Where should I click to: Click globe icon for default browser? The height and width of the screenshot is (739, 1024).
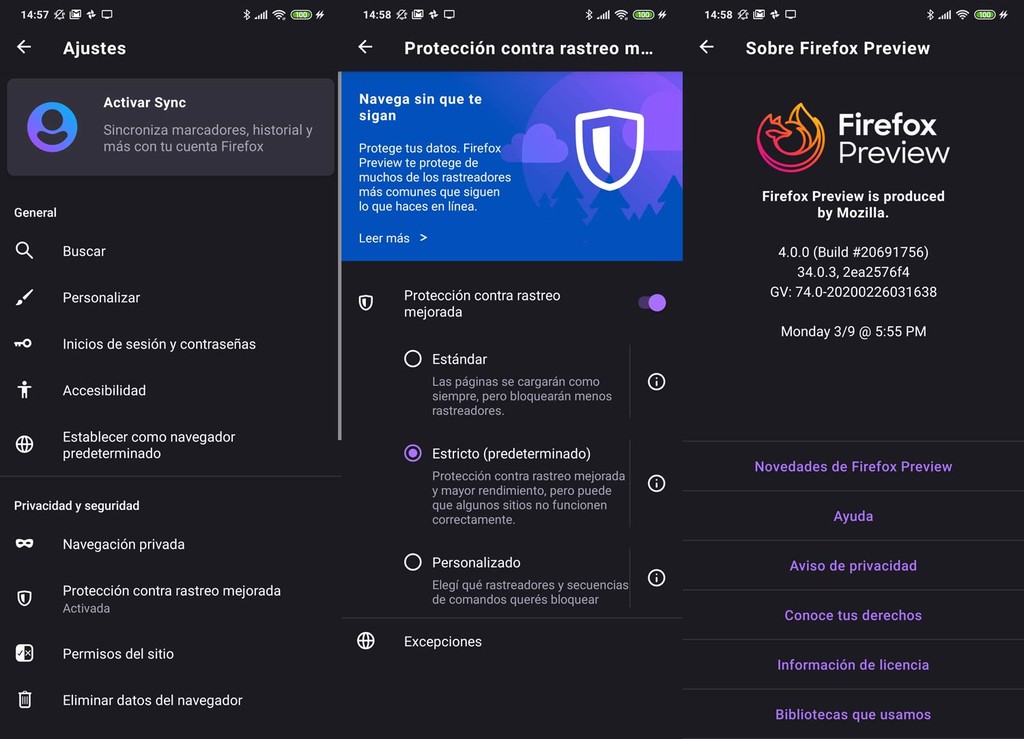point(24,444)
